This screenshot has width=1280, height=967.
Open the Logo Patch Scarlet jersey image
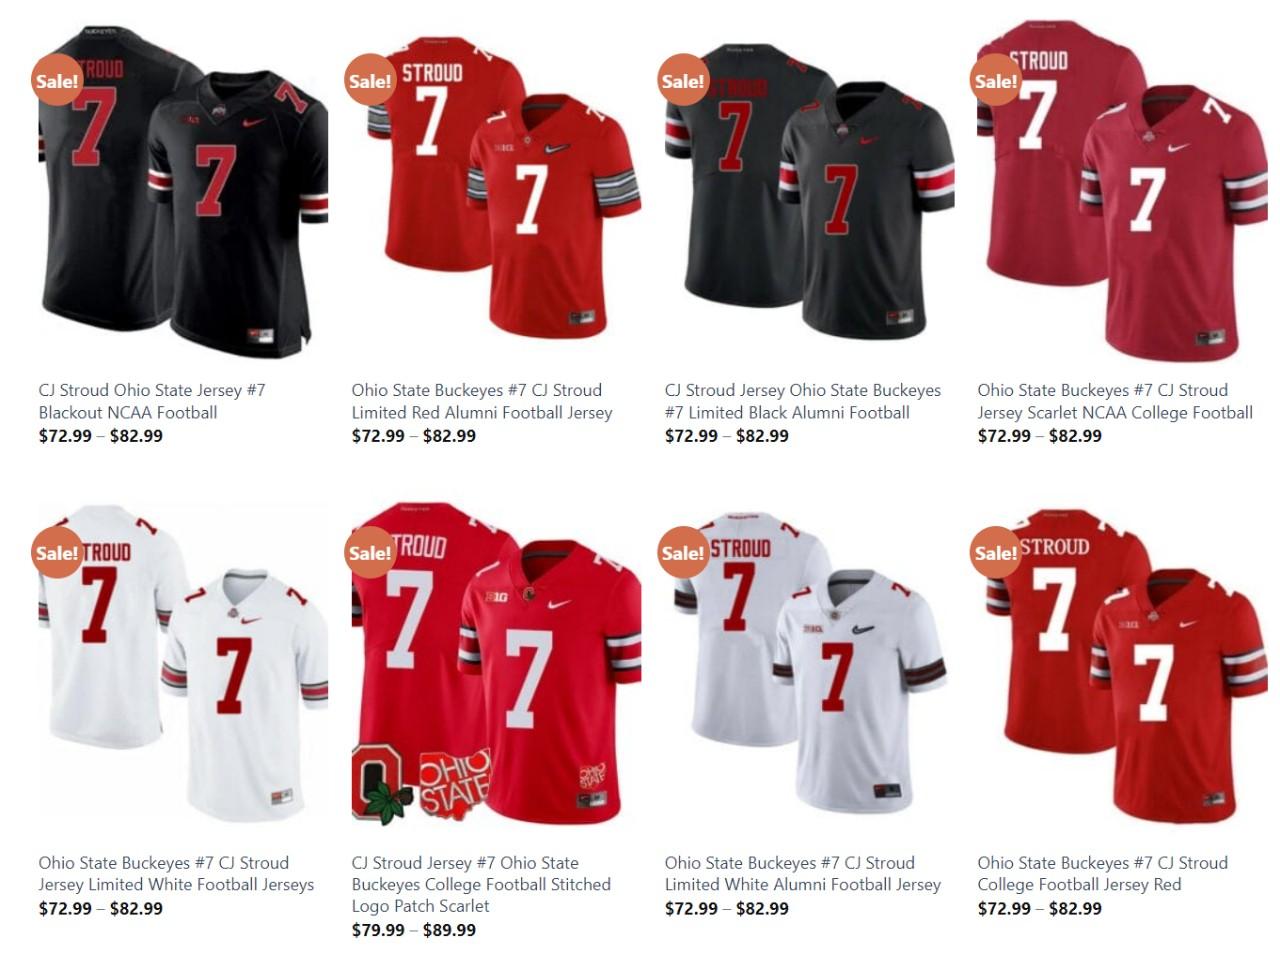(x=496, y=663)
